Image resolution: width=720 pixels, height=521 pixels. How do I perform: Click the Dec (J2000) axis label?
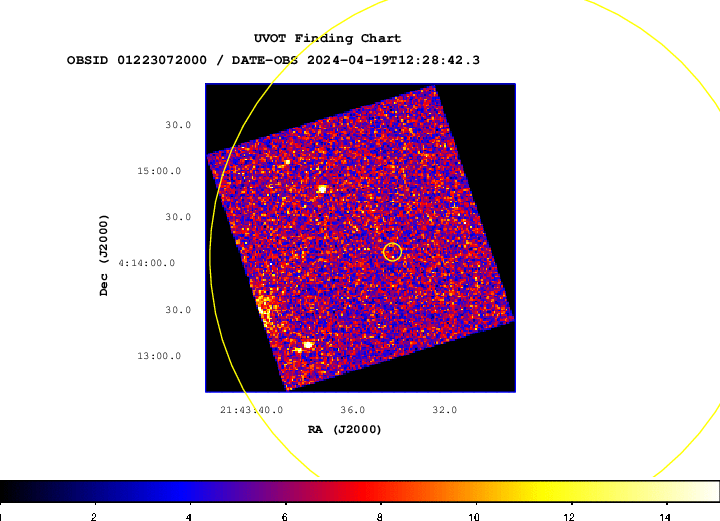click(104, 255)
